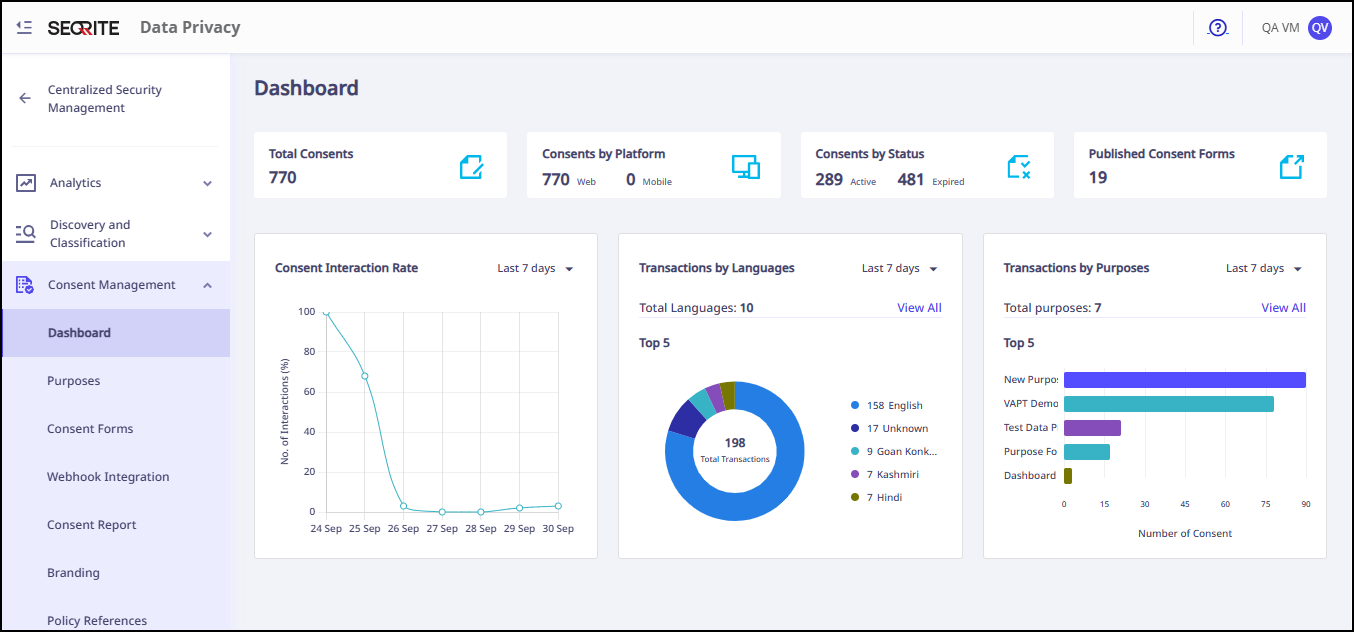This screenshot has width=1354, height=632.
Task: Open Consent Interaction Rate date range dropdown
Action: click(535, 268)
